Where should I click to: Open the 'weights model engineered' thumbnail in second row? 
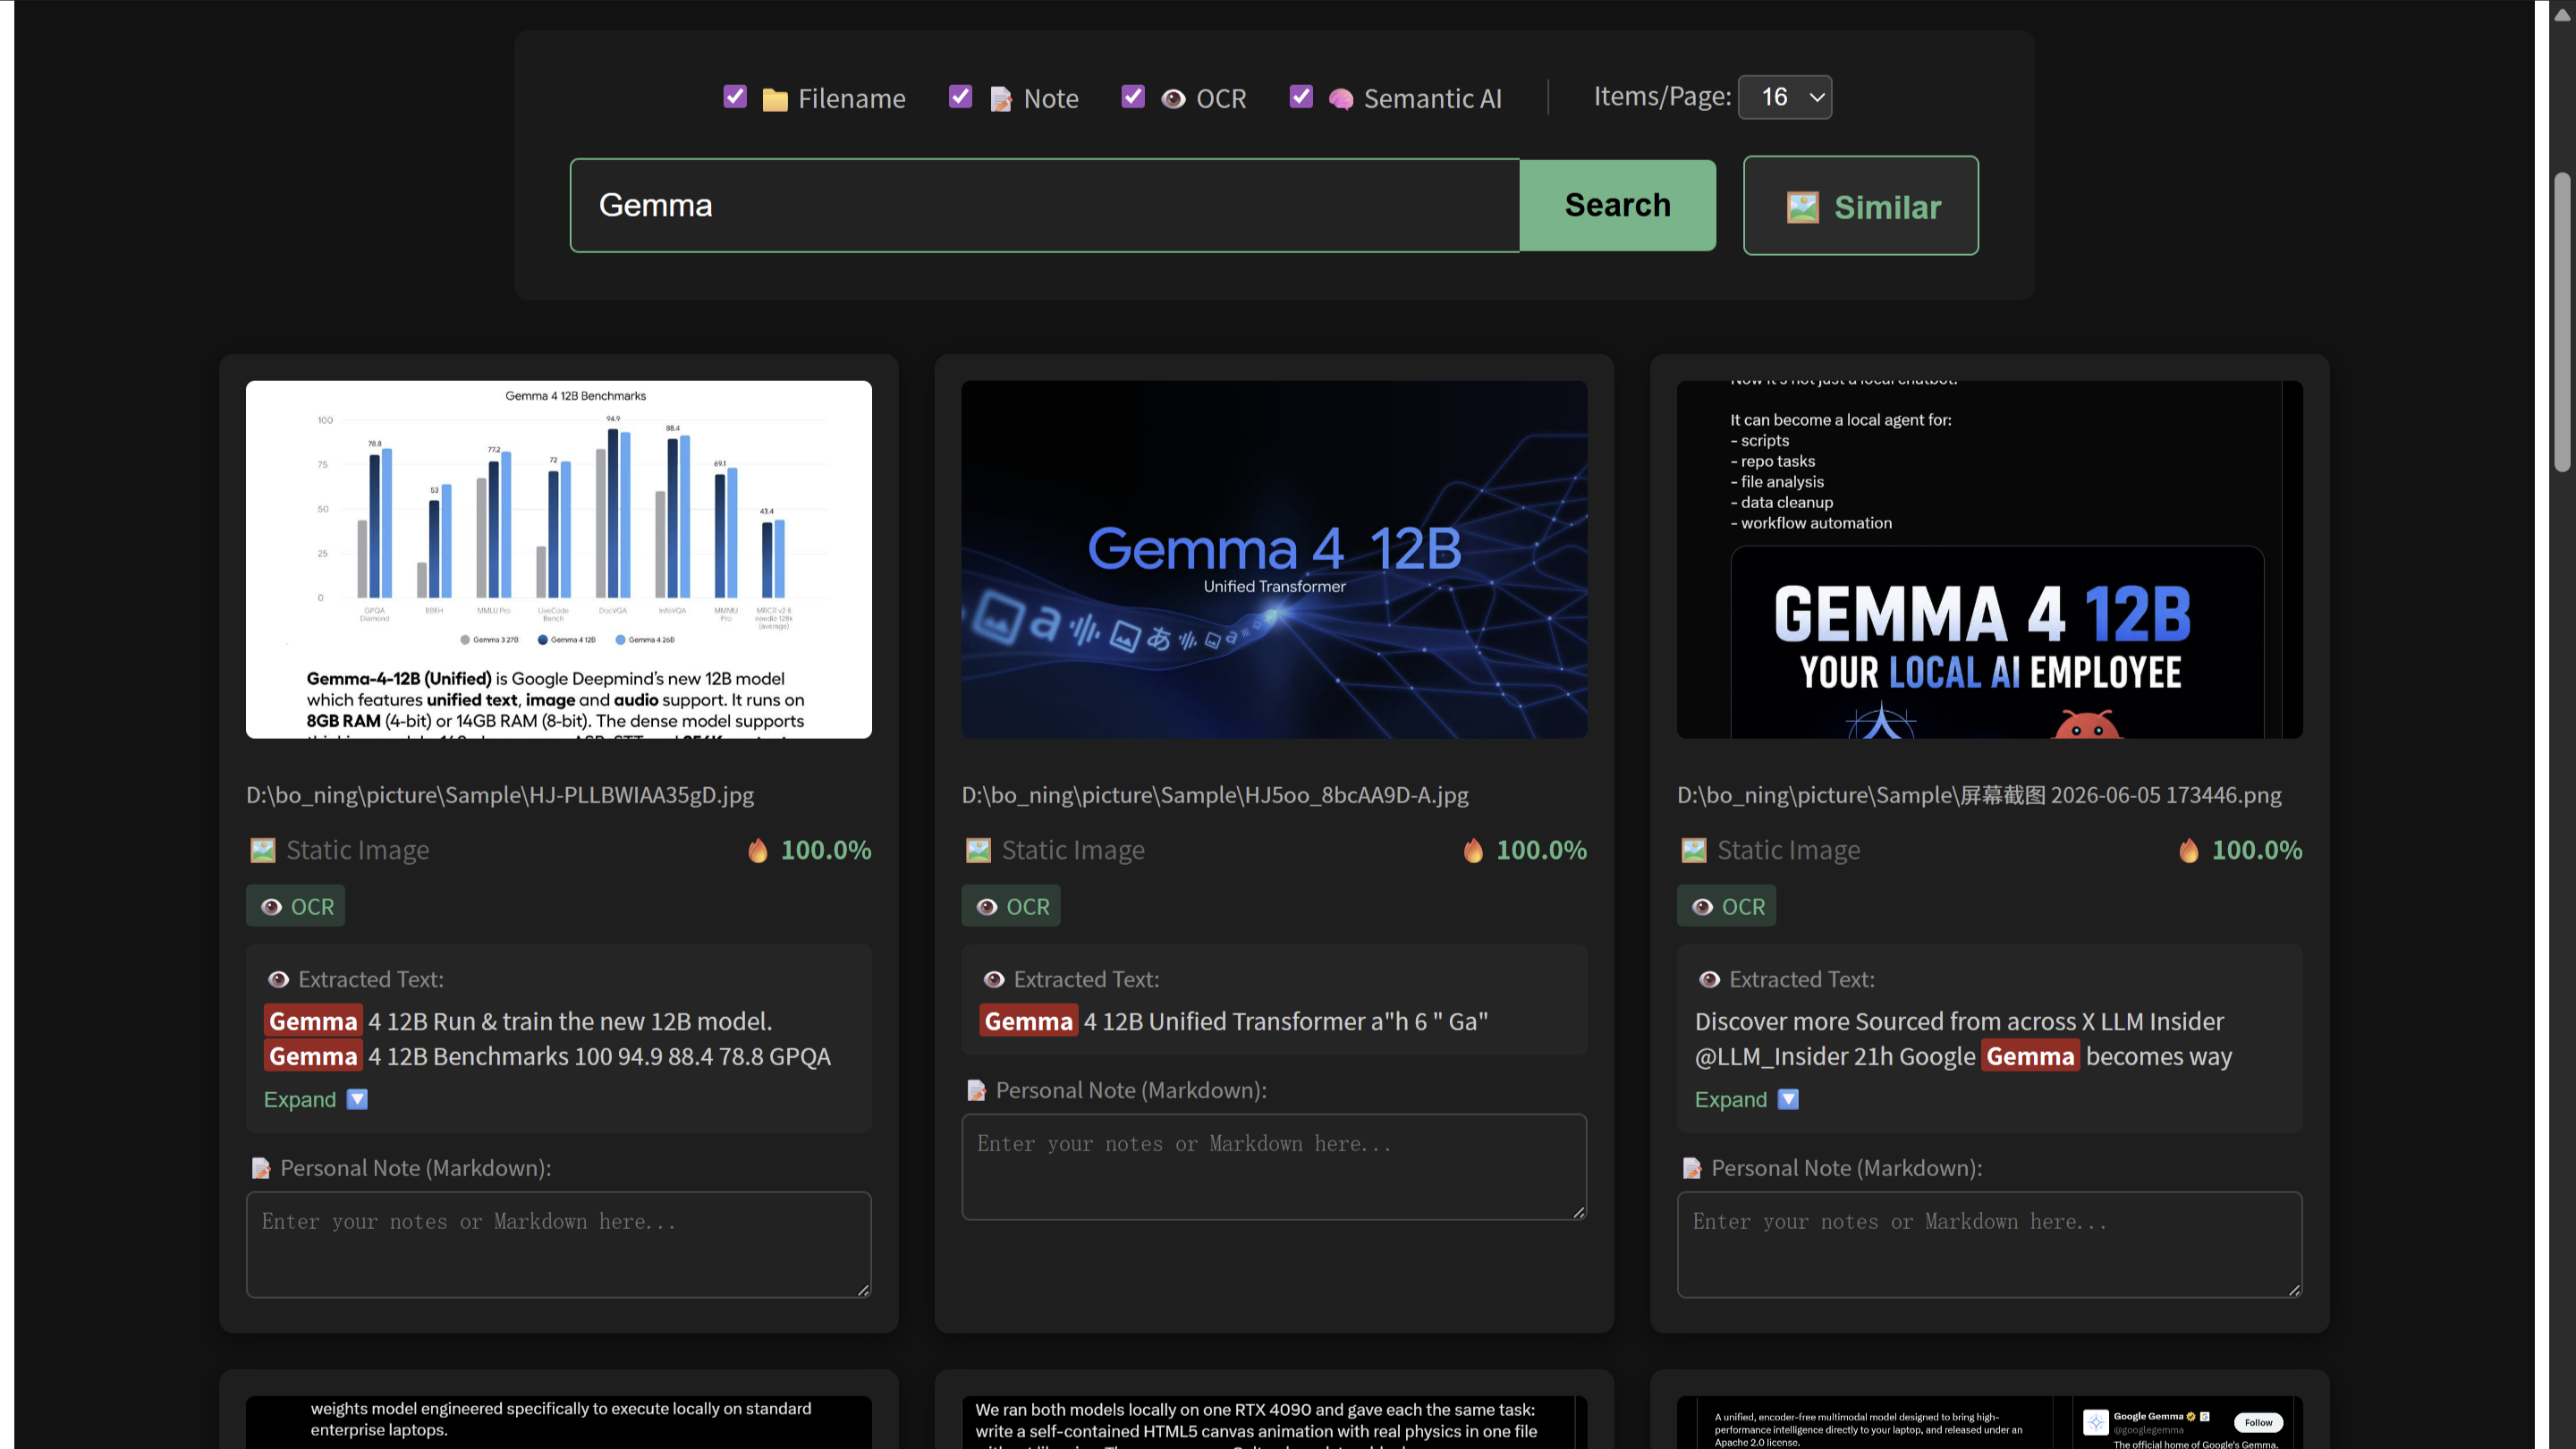tap(559, 1422)
